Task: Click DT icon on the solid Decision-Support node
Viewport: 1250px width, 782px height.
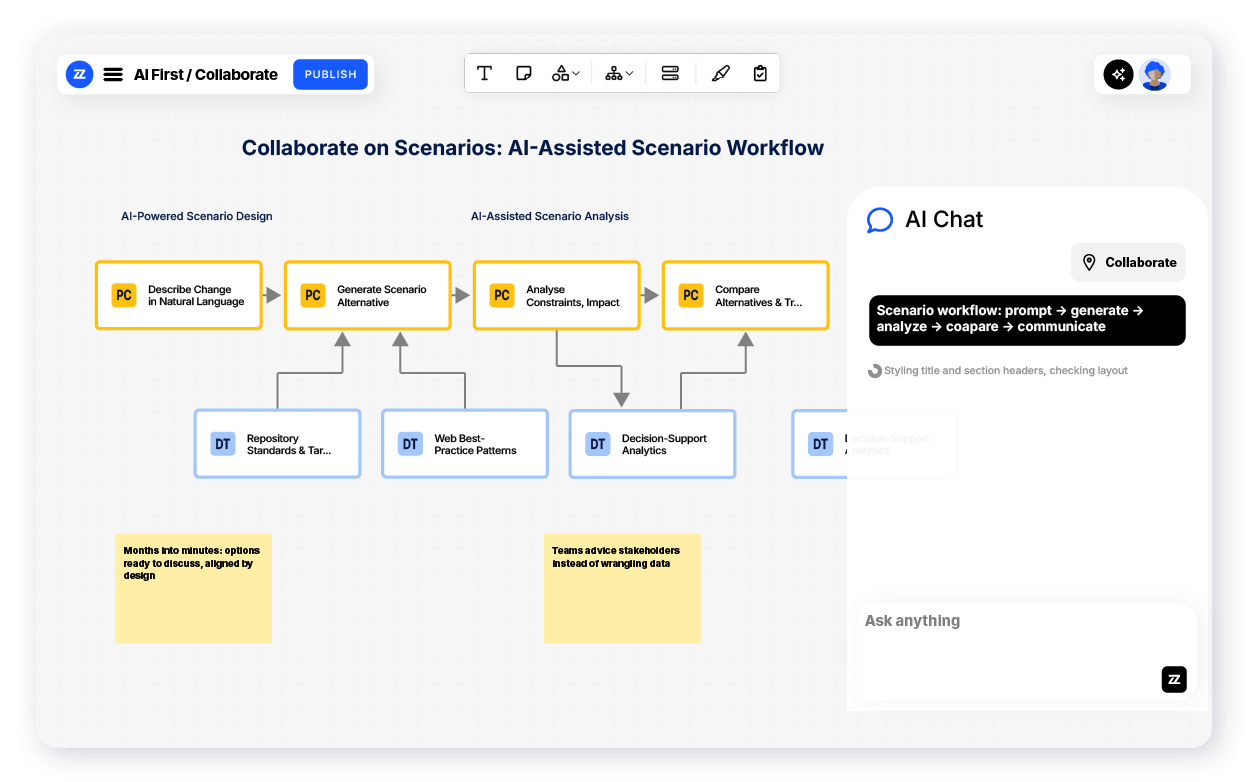Action: pyautogui.click(x=598, y=444)
